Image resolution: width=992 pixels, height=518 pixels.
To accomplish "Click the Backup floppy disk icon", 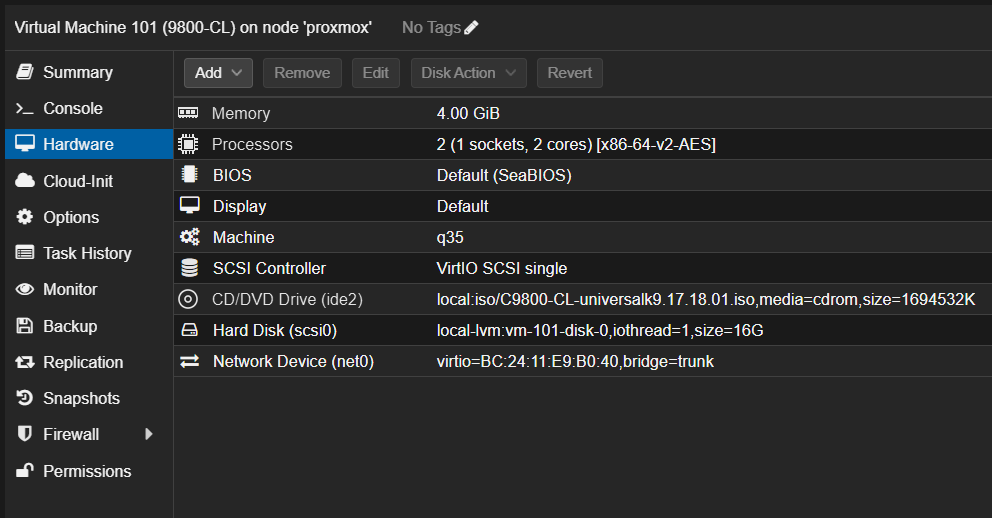I will click(25, 326).
